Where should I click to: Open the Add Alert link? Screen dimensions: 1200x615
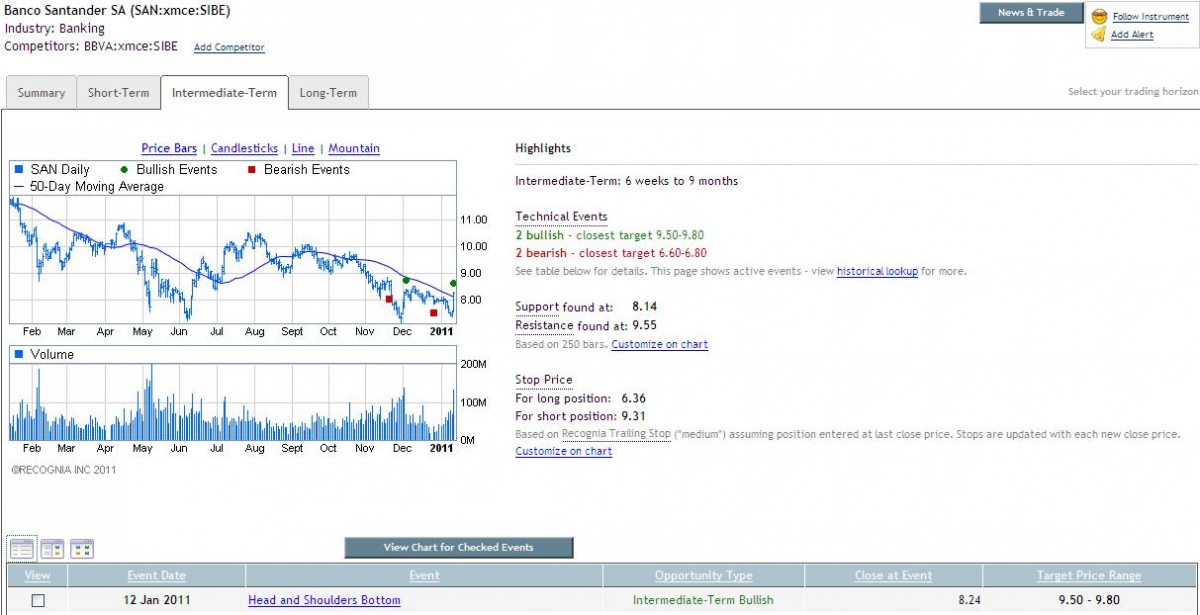click(1132, 34)
